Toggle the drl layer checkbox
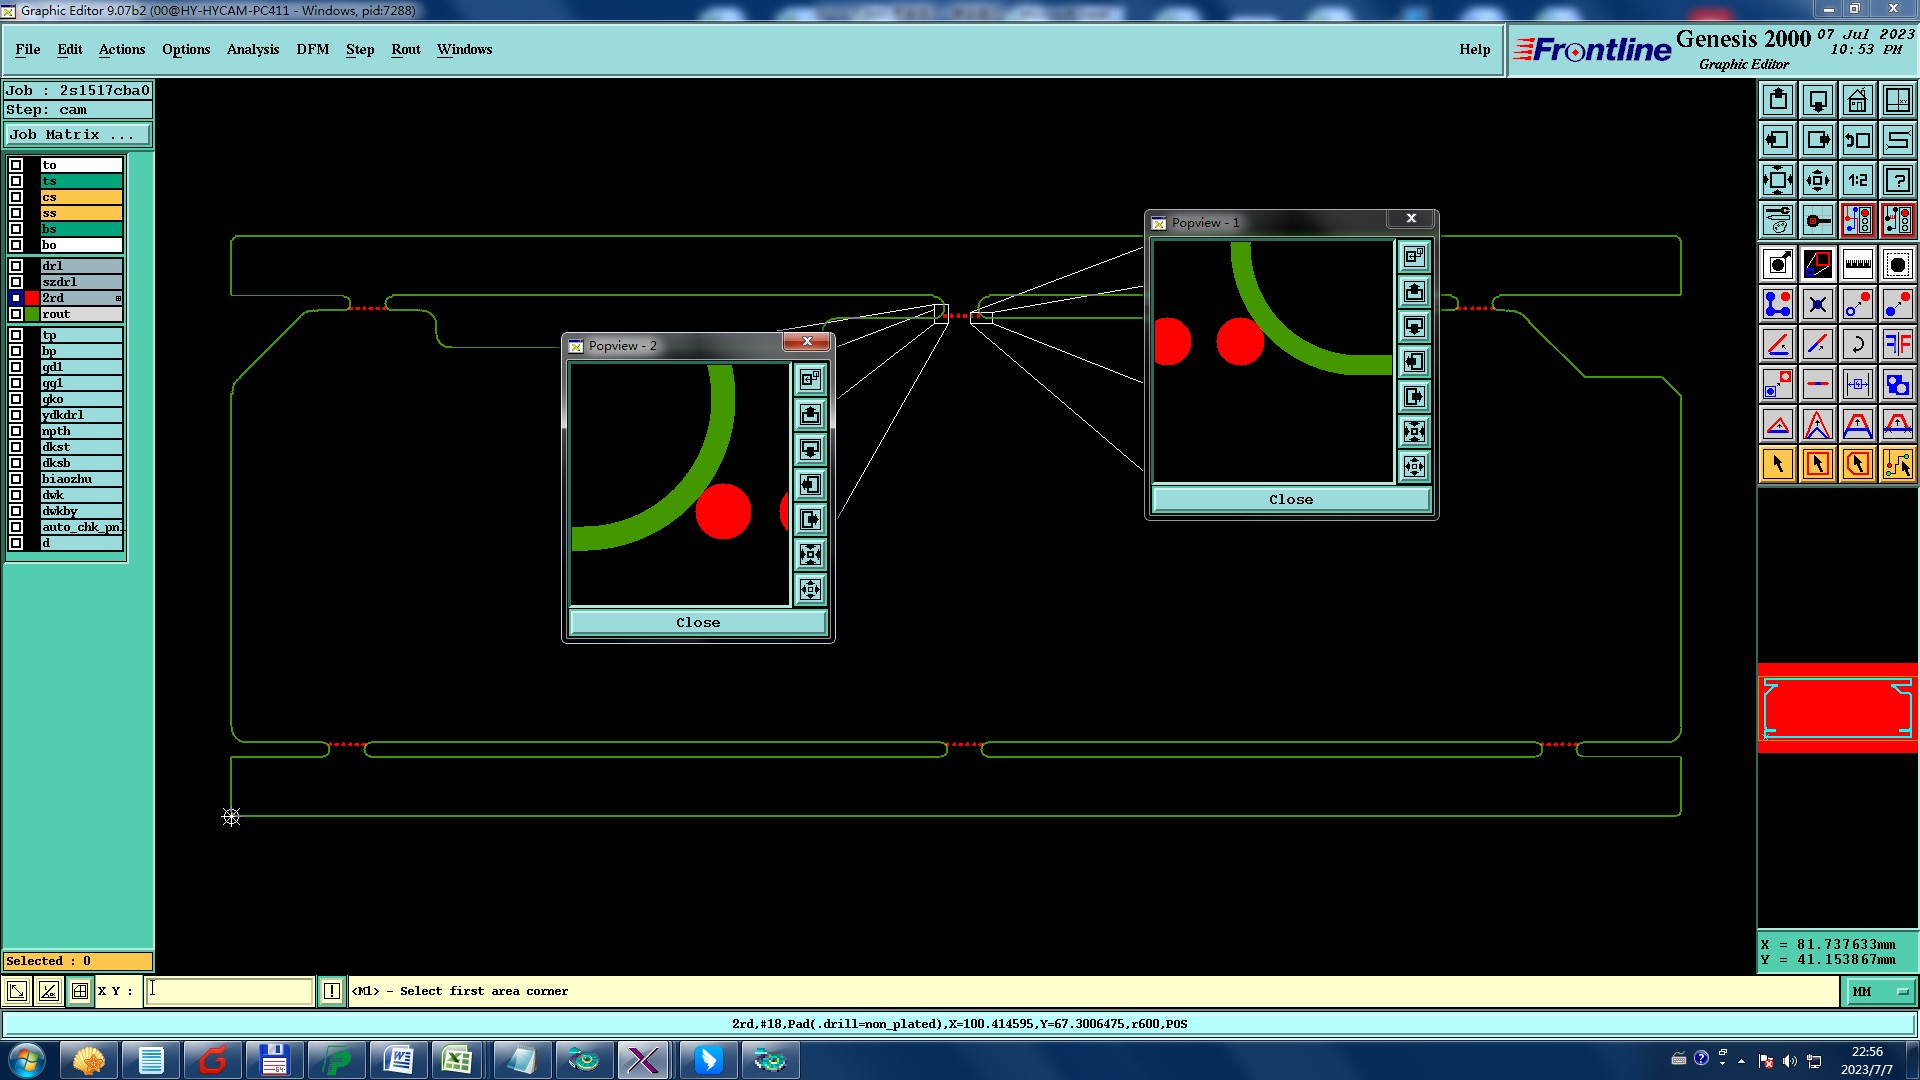Image resolution: width=1920 pixels, height=1080 pixels. click(16, 266)
